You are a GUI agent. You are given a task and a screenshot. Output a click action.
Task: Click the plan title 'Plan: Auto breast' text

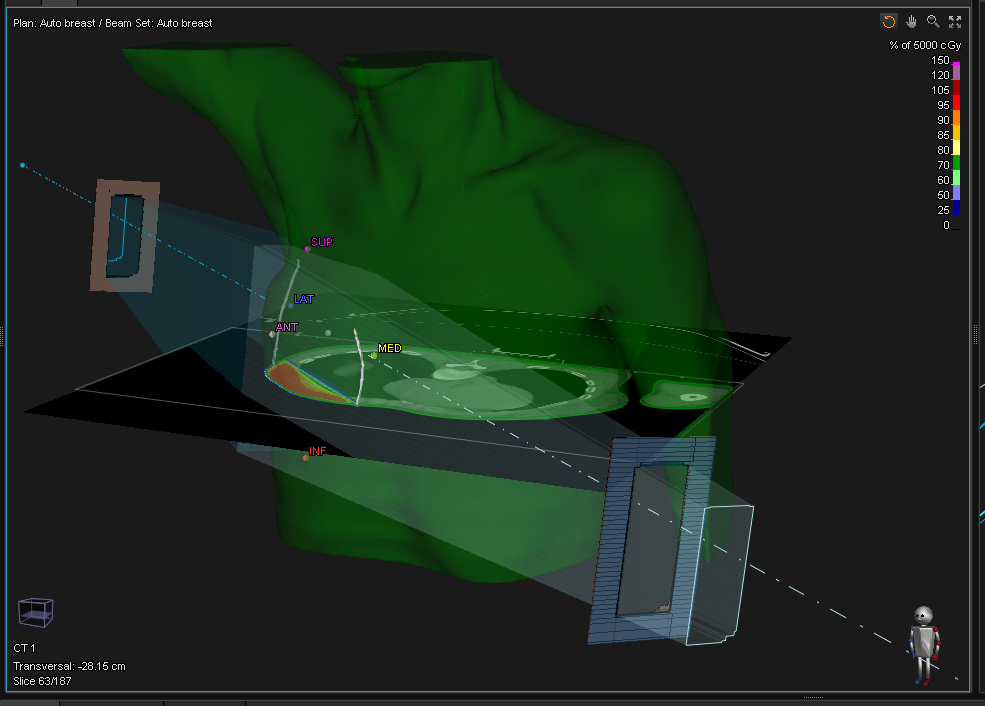click(54, 23)
